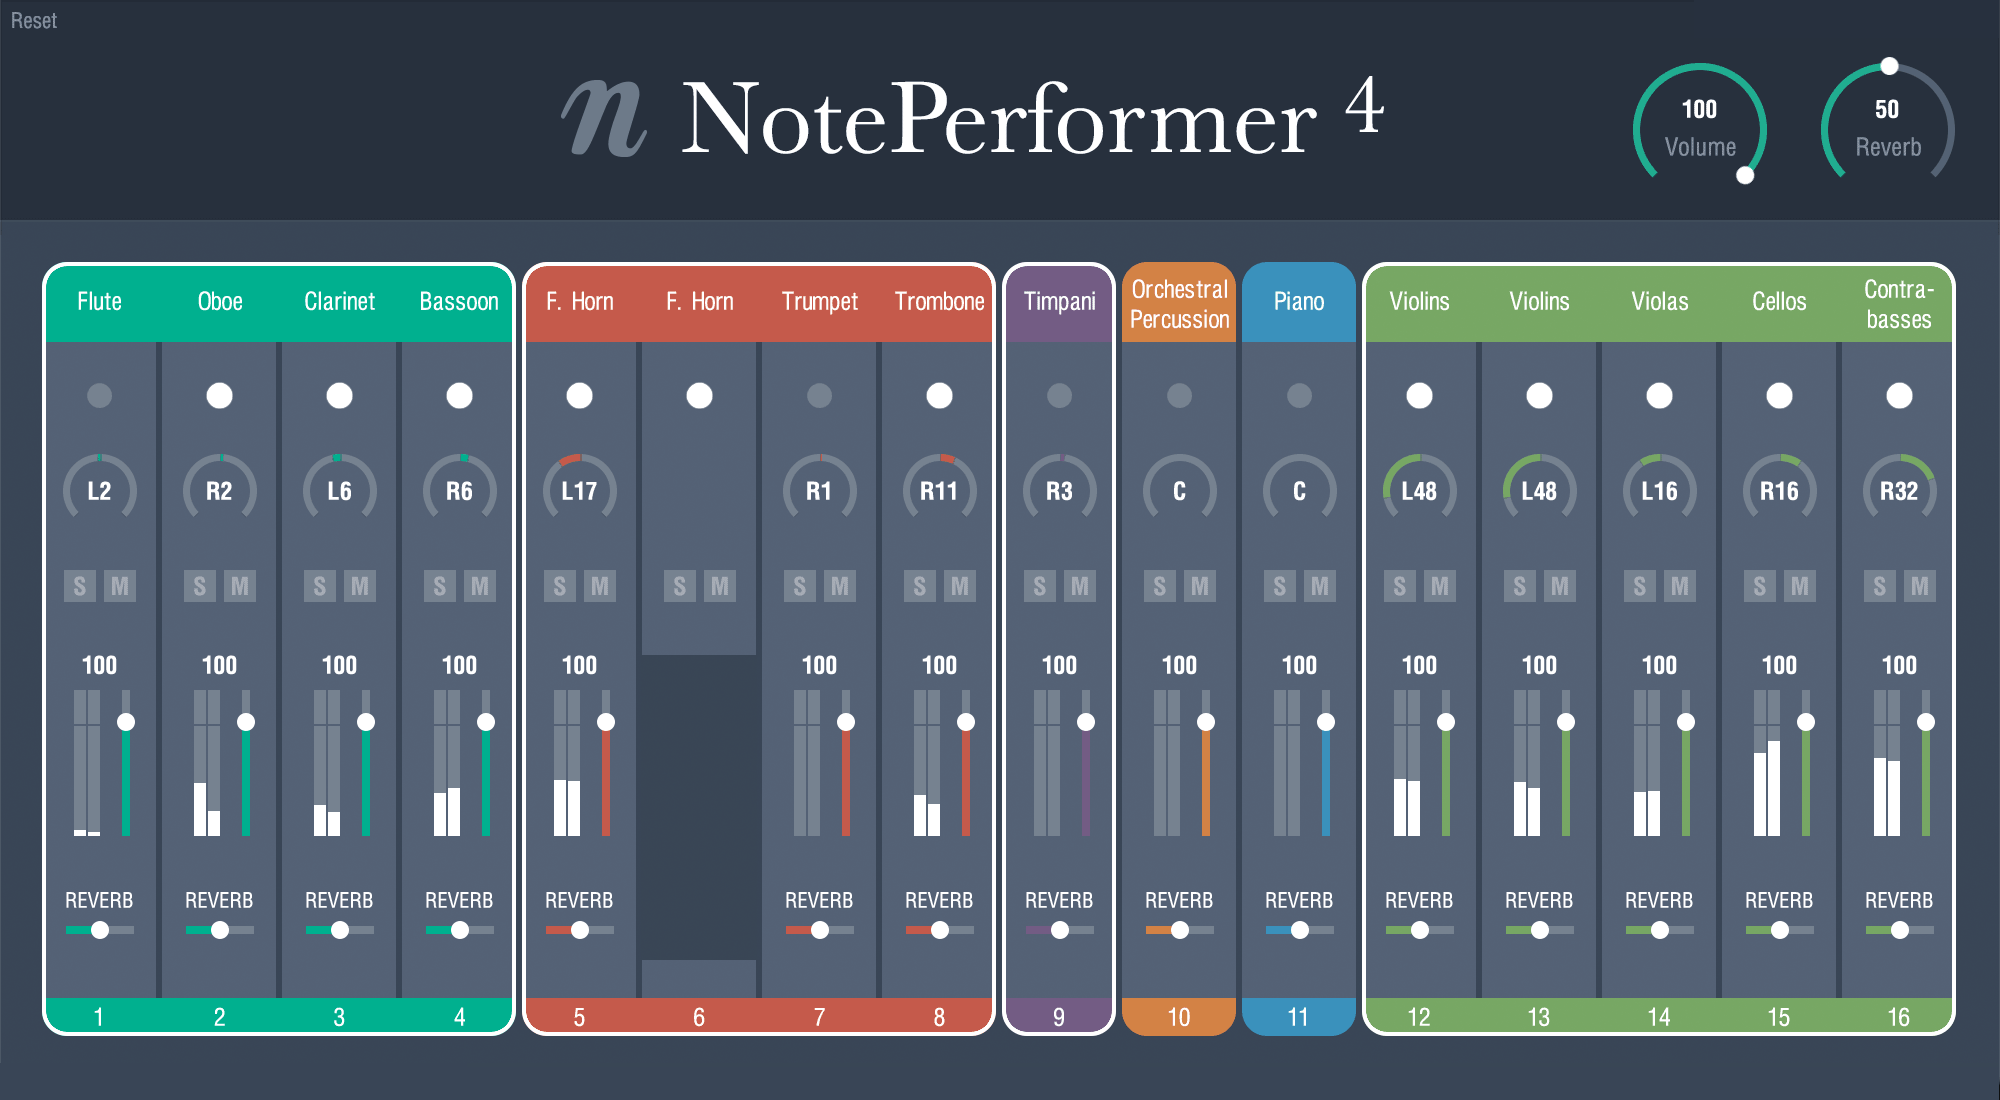Mute the Contrabasses channel
The height and width of the screenshot is (1100, 2000).
(1920, 586)
